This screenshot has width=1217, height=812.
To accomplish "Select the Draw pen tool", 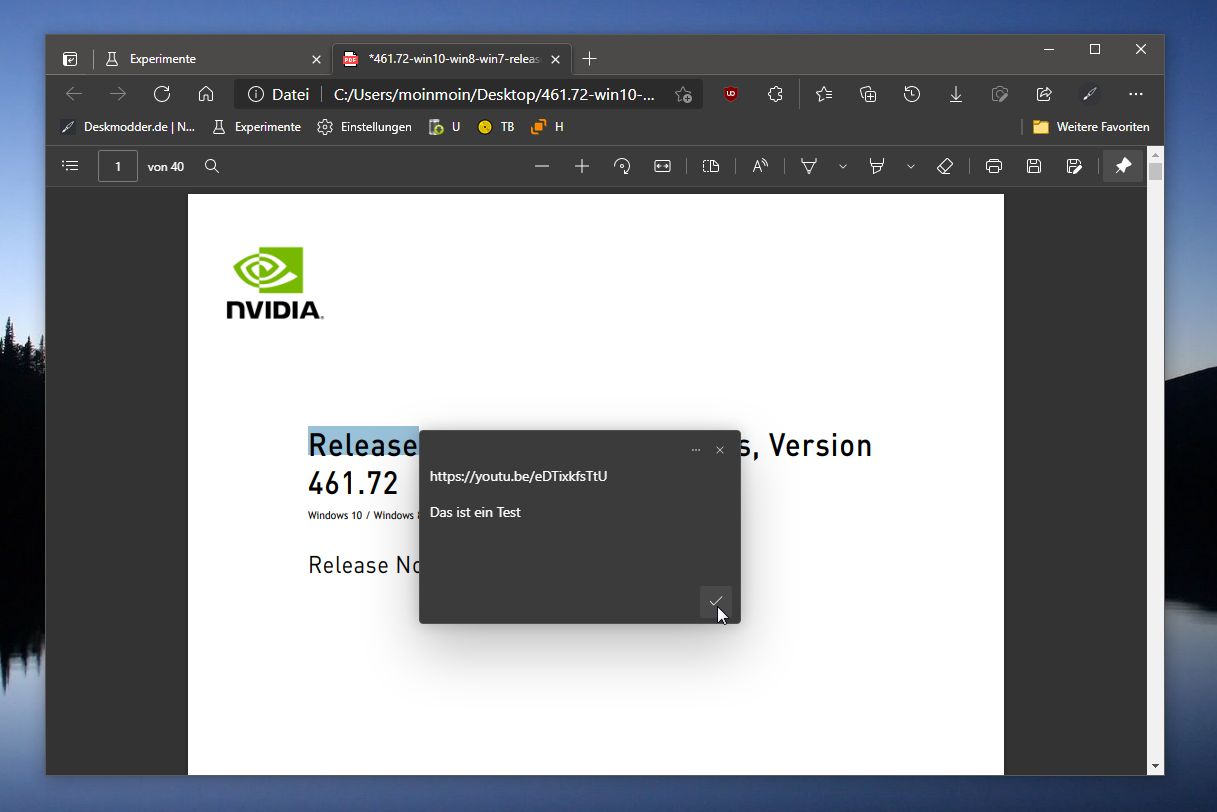I will click(809, 166).
